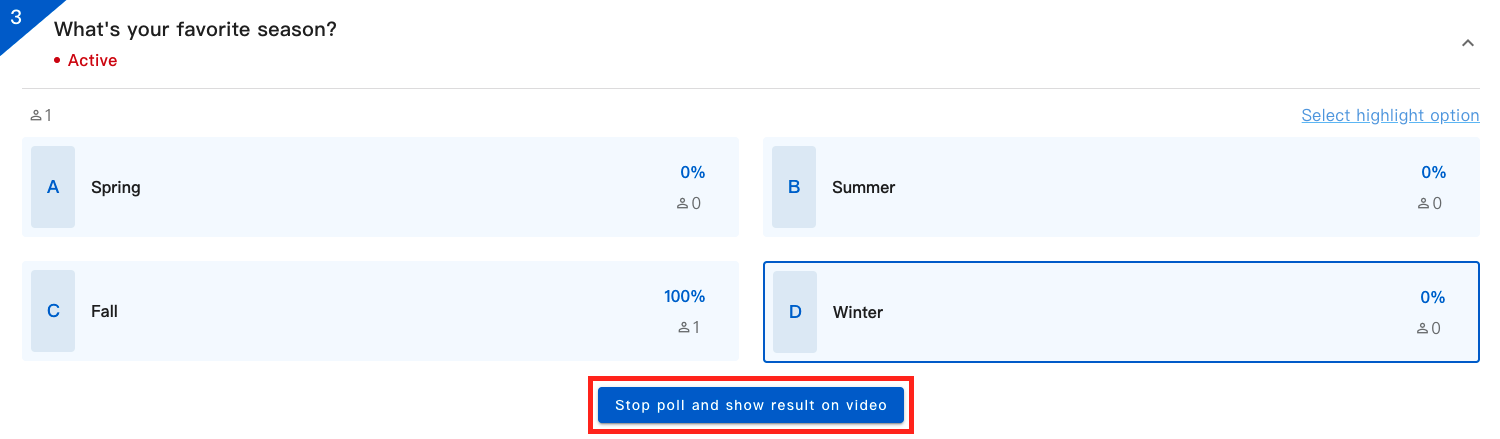The width and height of the screenshot is (1500, 439).
Task: Click the Winter voter count icon
Action: (x=1423, y=328)
